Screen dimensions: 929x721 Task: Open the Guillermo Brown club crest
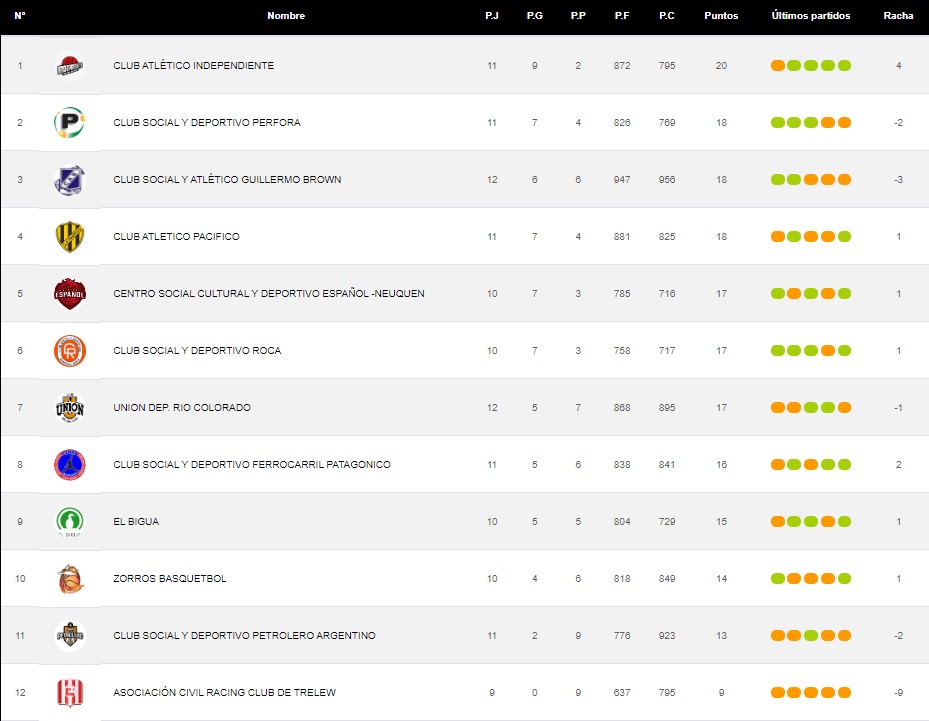(69, 180)
